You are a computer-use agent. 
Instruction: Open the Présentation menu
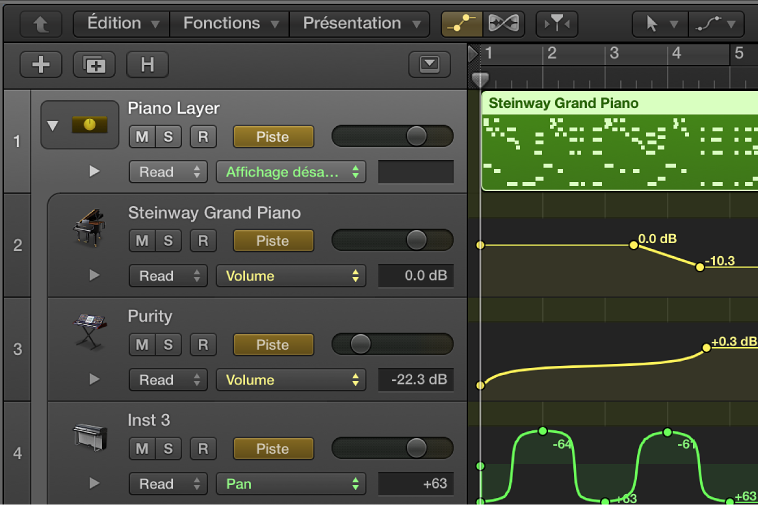(360, 23)
